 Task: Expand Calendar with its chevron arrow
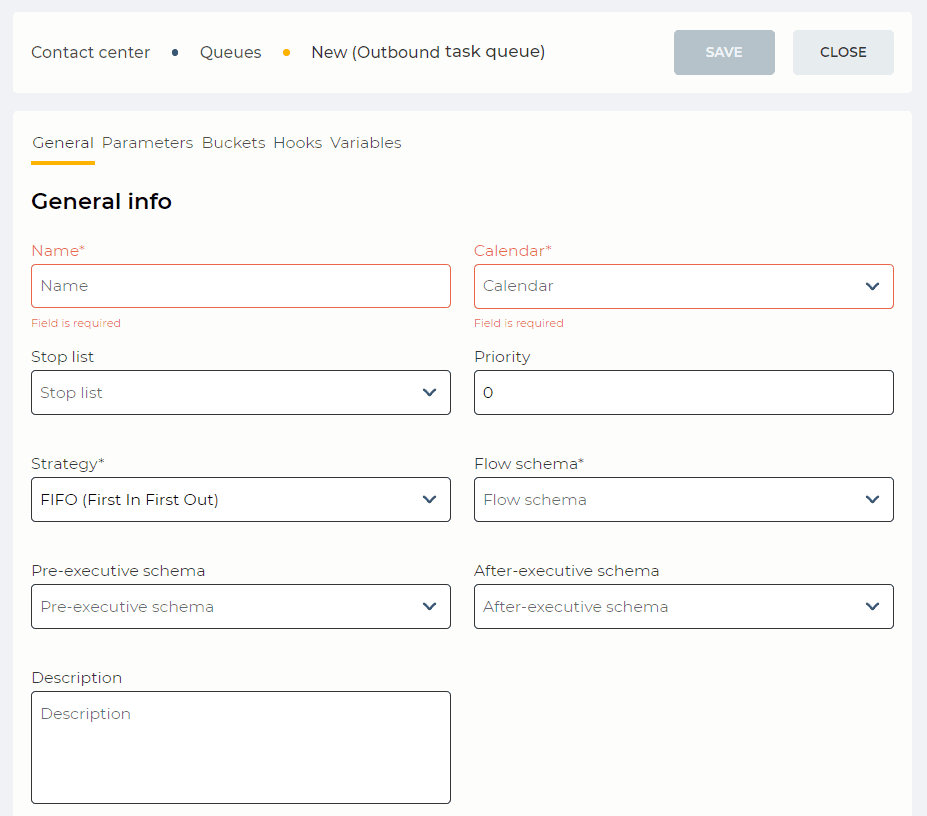point(872,286)
